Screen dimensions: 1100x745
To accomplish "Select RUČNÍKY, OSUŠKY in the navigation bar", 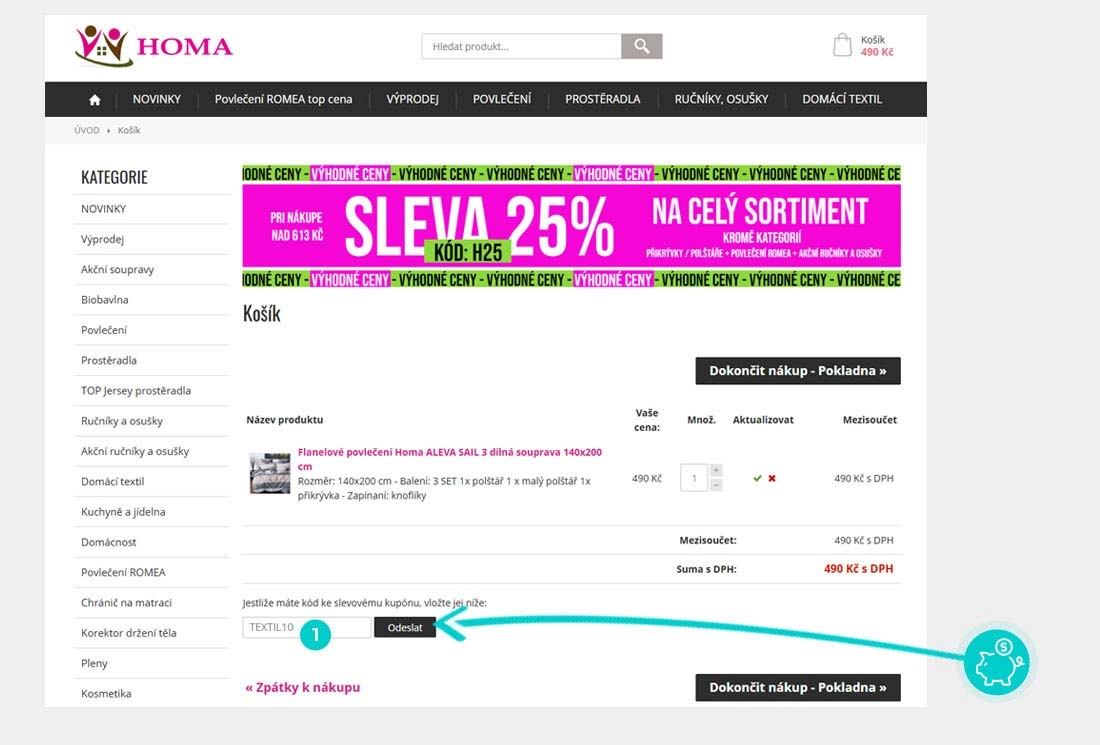I will click(x=721, y=100).
